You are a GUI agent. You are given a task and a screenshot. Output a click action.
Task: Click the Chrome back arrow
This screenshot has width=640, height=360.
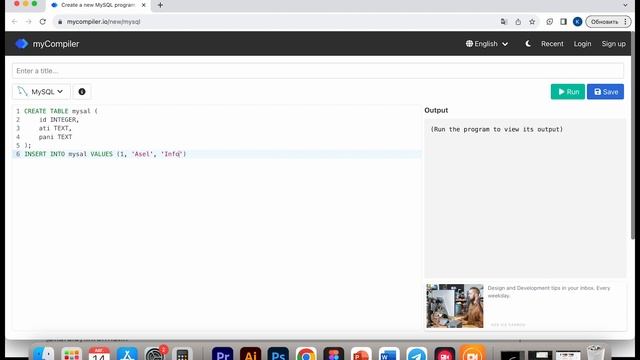coord(15,22)
